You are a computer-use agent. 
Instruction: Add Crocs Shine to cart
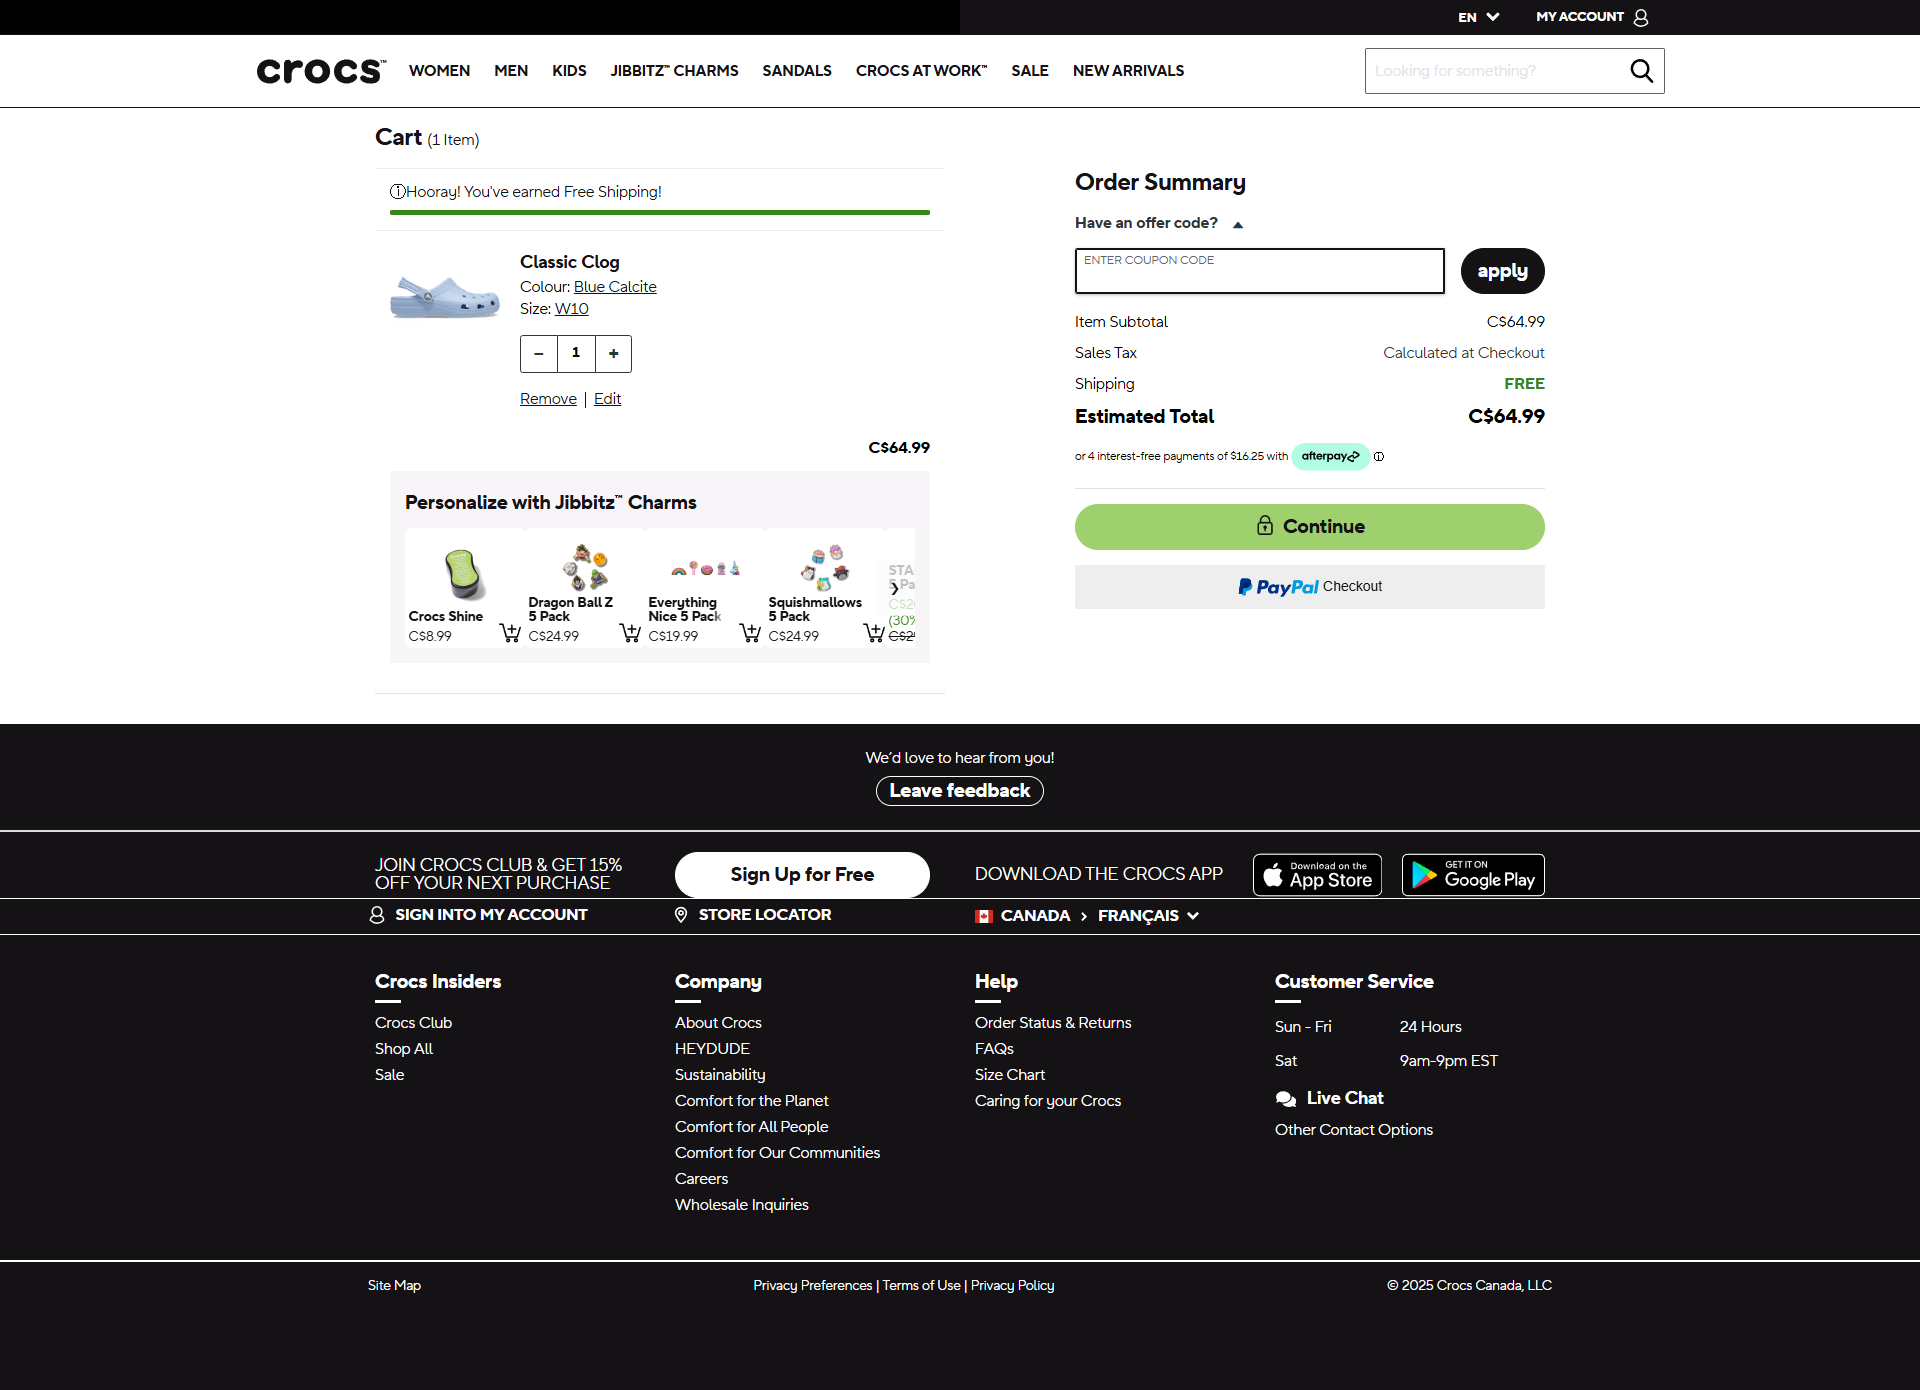coord(510,633)
